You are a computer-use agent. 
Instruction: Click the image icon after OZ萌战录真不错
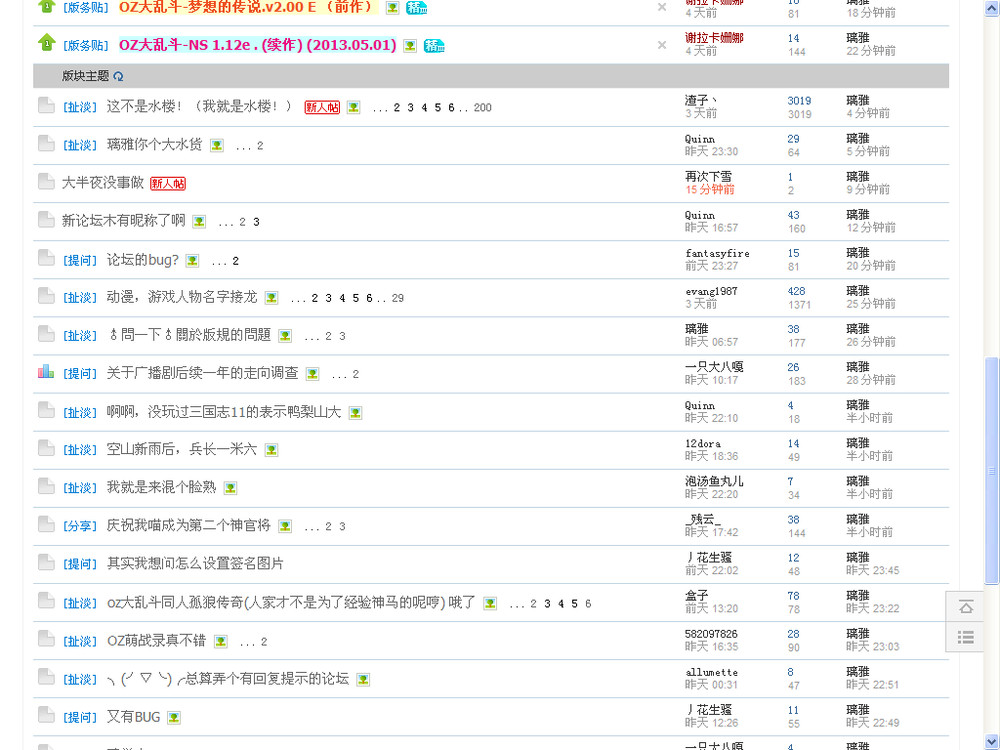click(221, 641)
